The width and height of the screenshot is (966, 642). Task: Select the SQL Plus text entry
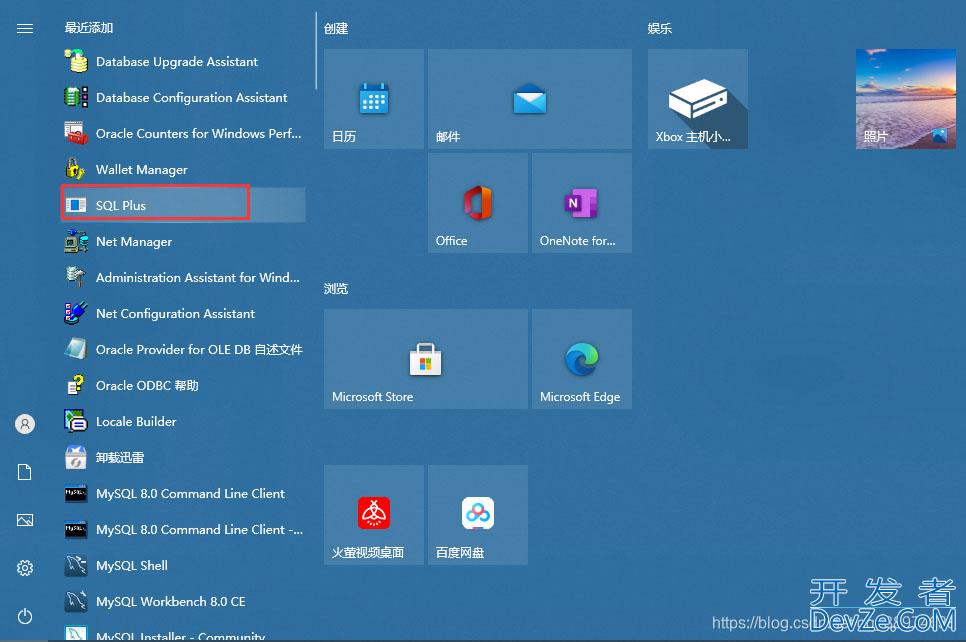(121, 205)
